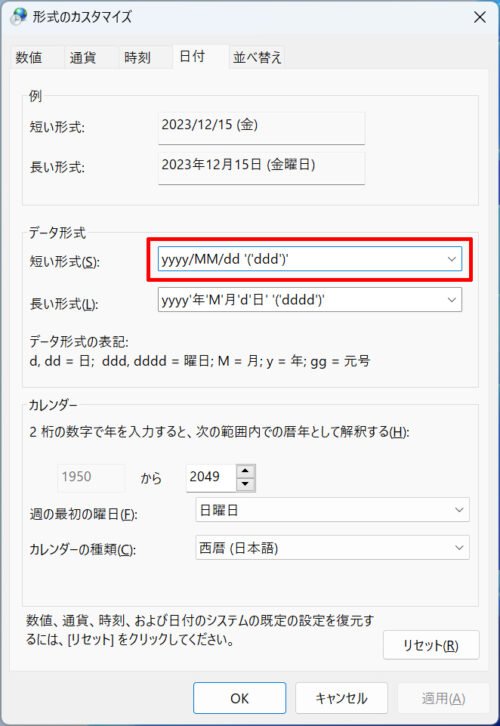
Task: Click the 長い形式 example field showing 2023年12月15日
Action: pyautogui.click(x=261, y=168)
